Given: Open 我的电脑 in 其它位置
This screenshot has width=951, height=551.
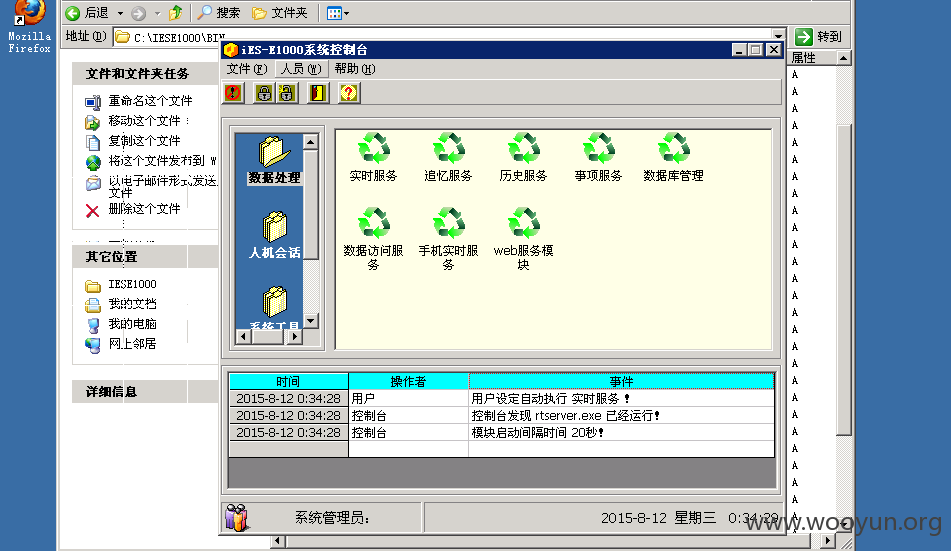Looking at the screenshot, I should click(x=132, y=323).
